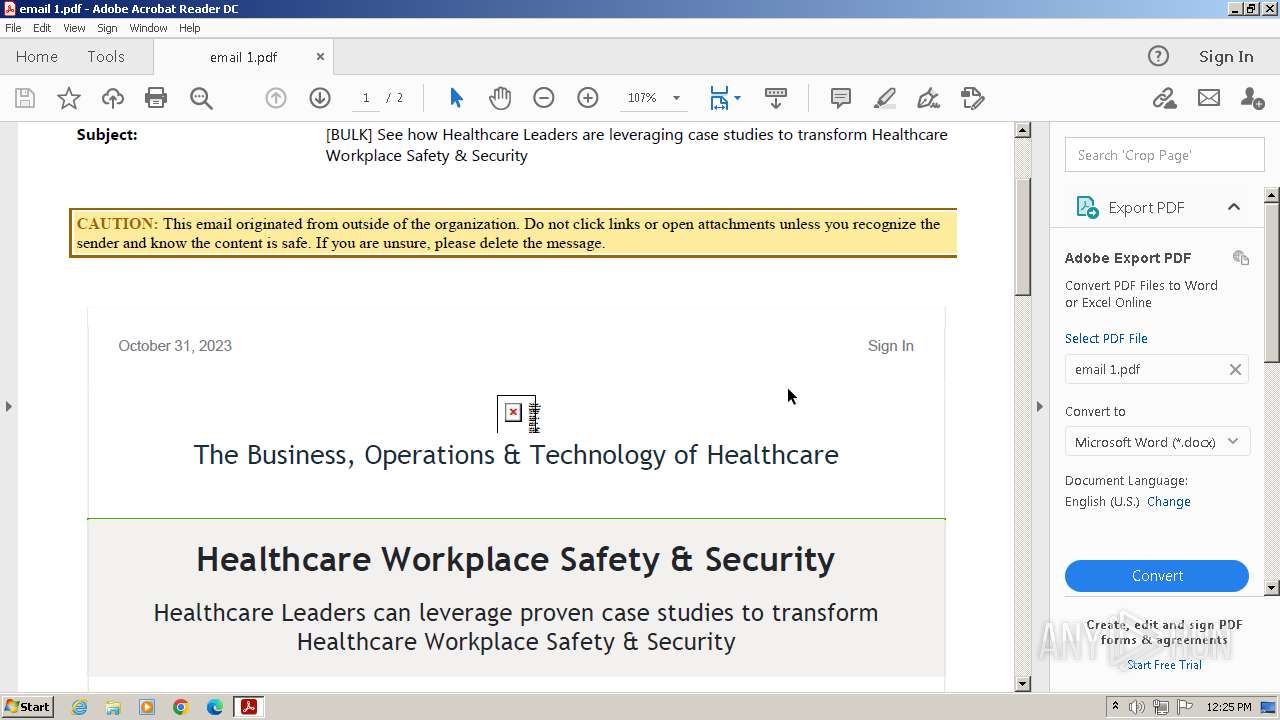The width and height of the screenshot is (1280, 720).
Task: Click the document scrollbar down arrow
Action: pos(1022,684)
